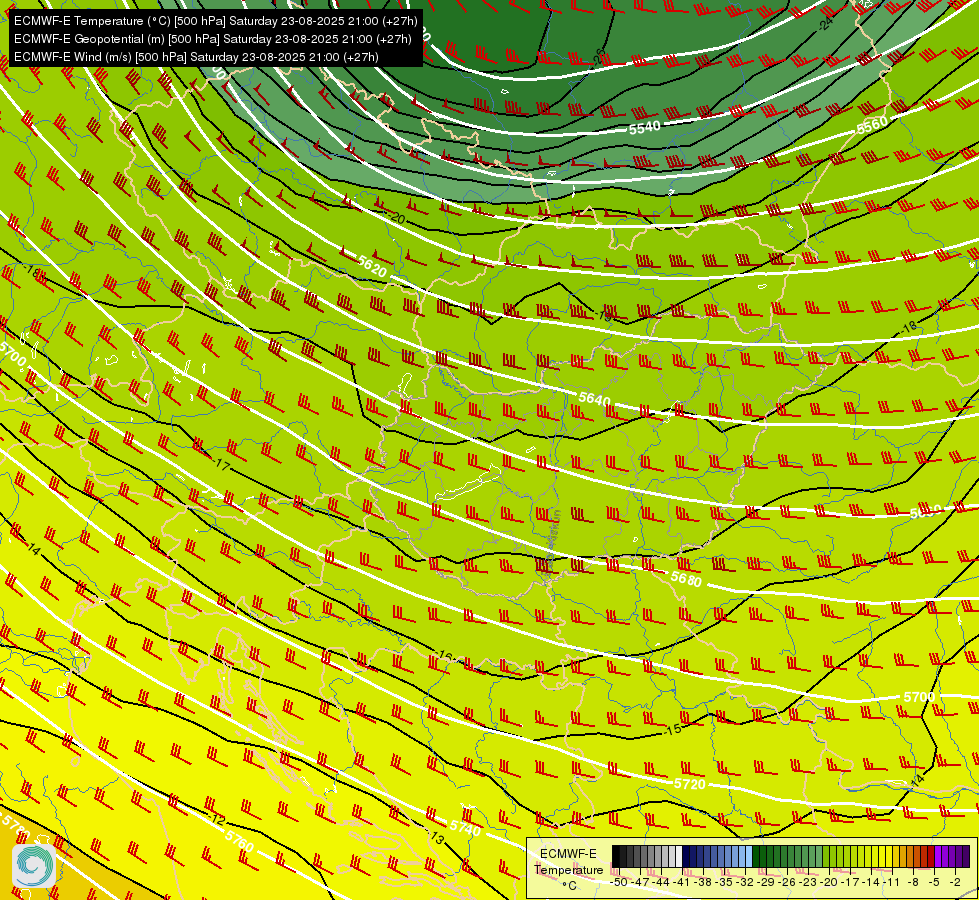Click the -16 isotherm label on the map
Screen dimensions: 979x900
tap(445, 655)
